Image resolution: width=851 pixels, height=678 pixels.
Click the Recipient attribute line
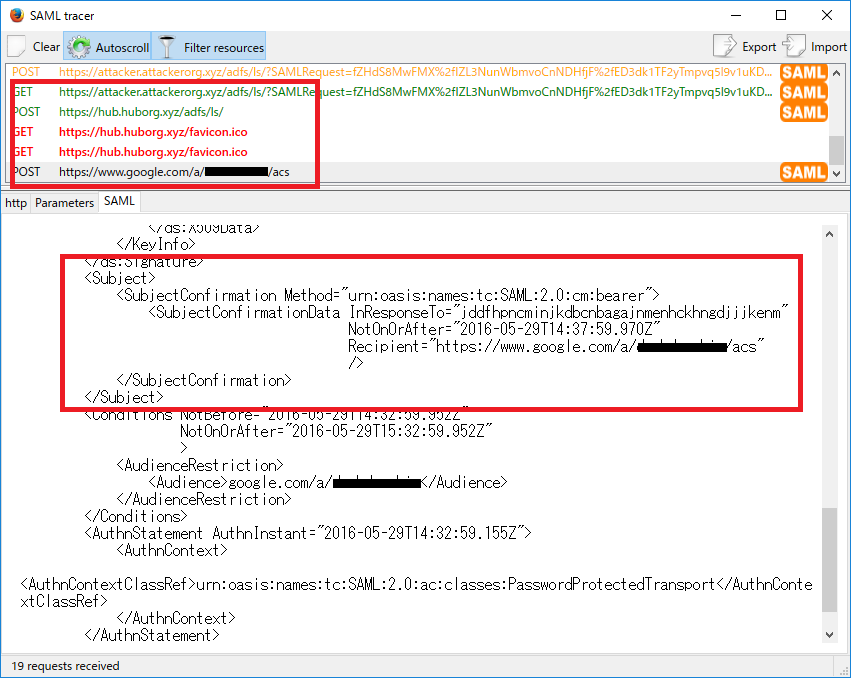pyautogui.click(x=556, y=346)
